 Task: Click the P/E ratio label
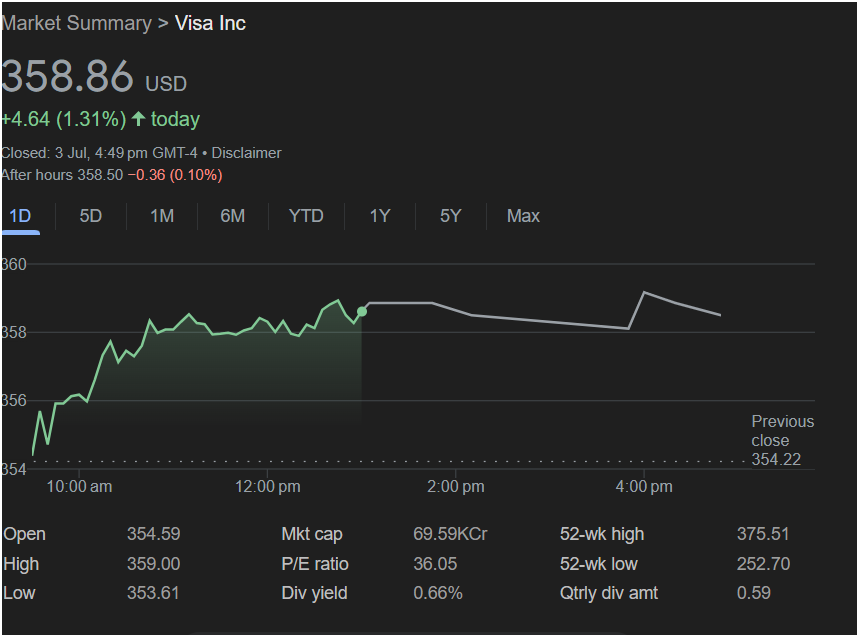[315, 564]
